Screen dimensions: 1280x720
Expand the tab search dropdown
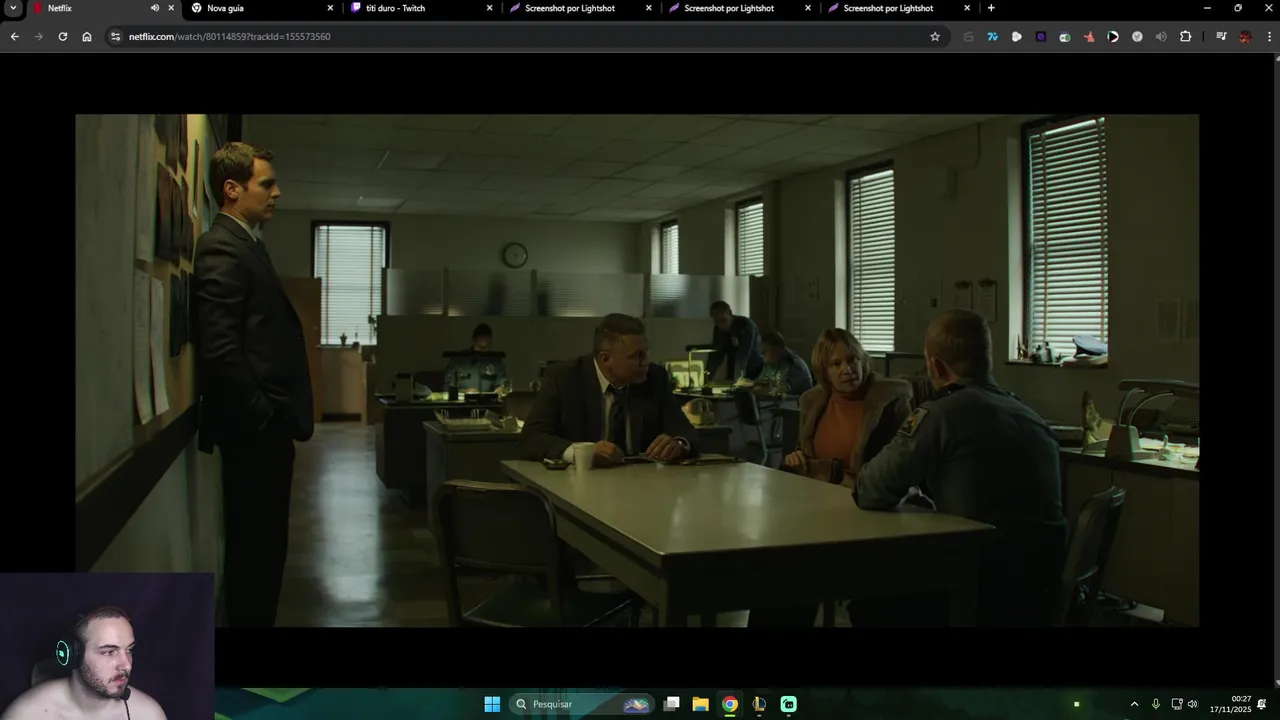click(x=13, y=8)
